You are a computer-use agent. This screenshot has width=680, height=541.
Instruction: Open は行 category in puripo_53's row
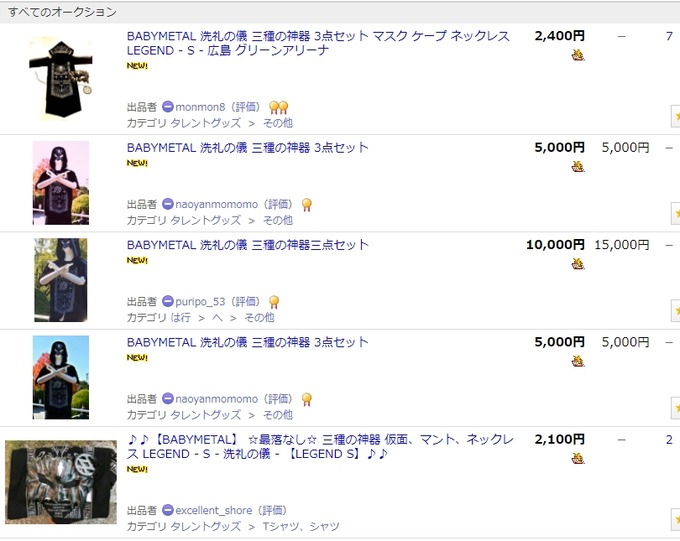click(180, 318)
